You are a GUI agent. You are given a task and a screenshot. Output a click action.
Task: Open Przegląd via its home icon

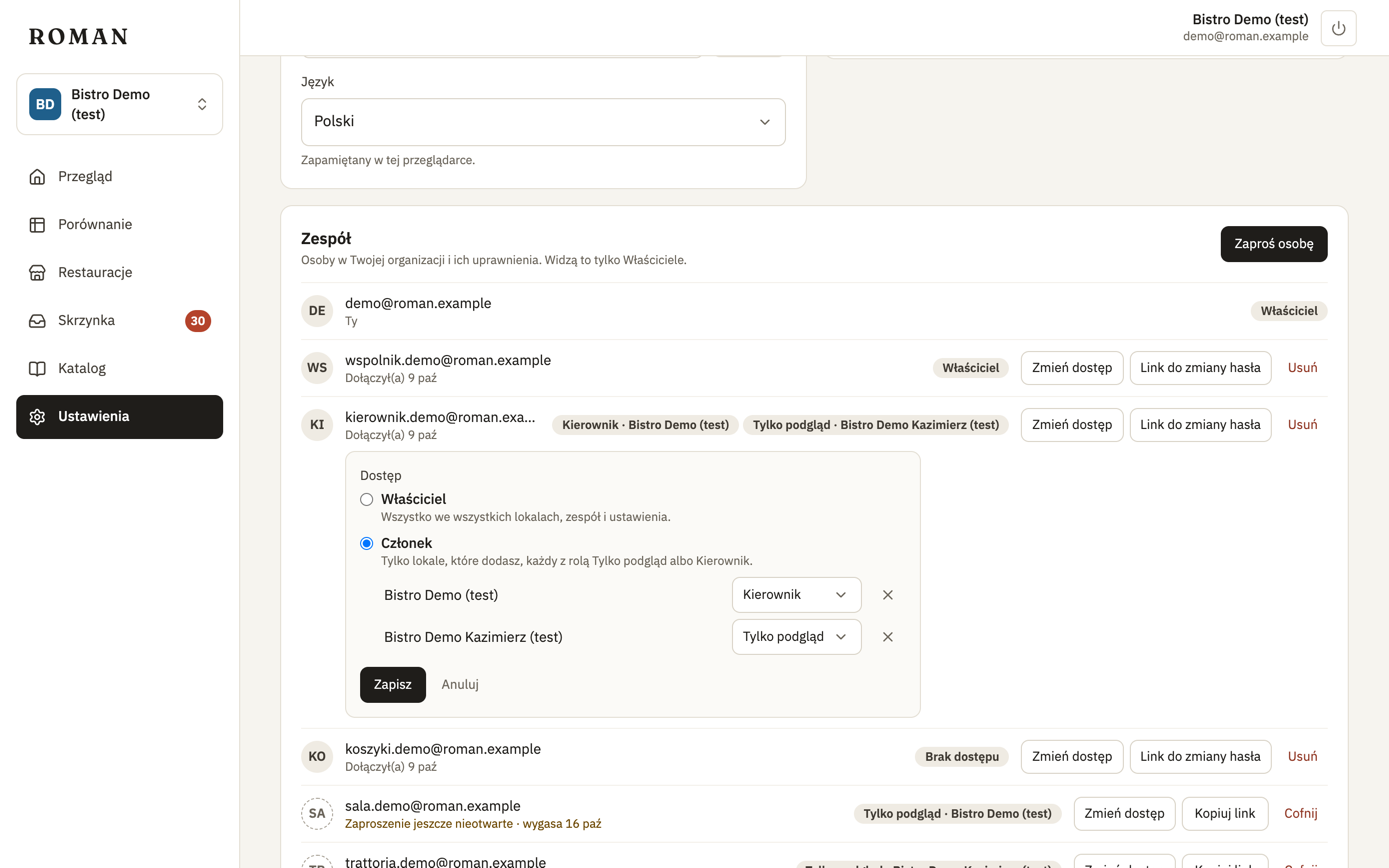[x=37, y=177]
